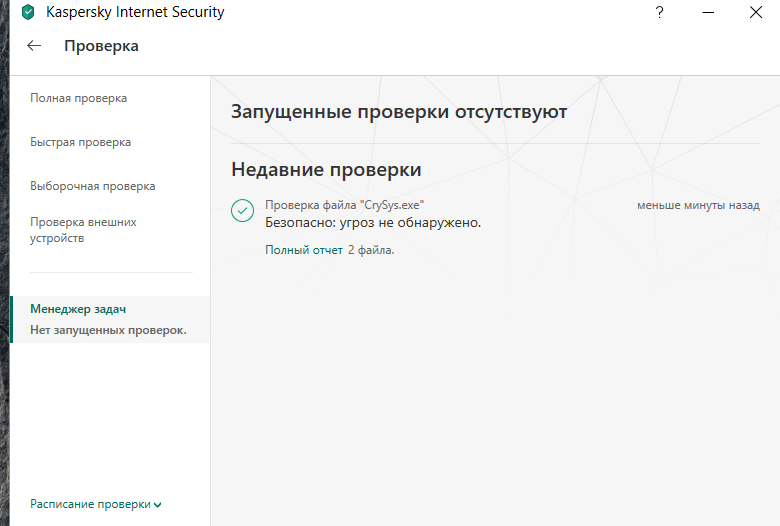
Task: Select Быстрая проверка in the sidebar
Action: [x=81, y=142]
